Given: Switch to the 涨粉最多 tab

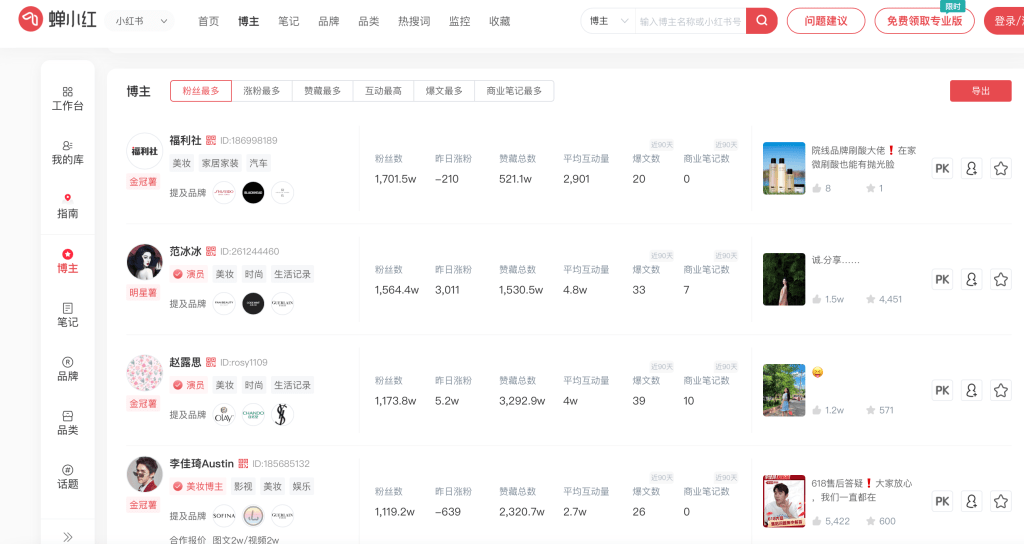Looking at the screenshot, I should click(262, 91).
